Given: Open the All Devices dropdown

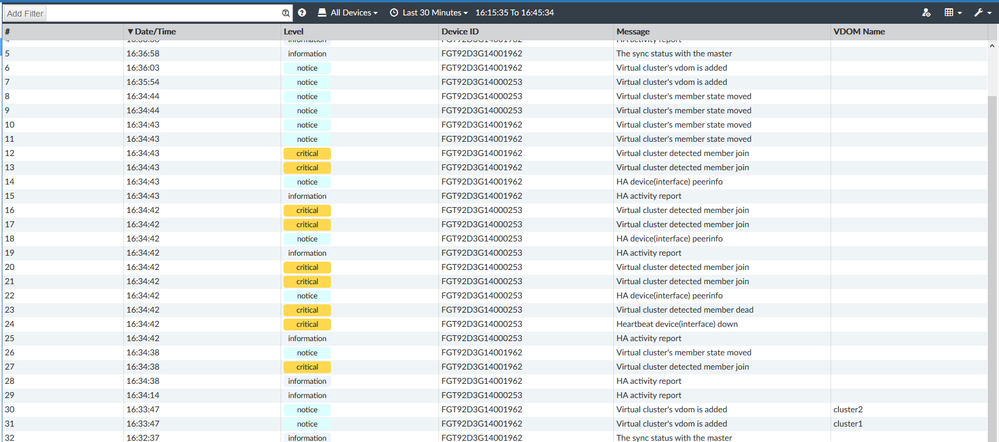Looking at the screenshot, I should [348, 13].
